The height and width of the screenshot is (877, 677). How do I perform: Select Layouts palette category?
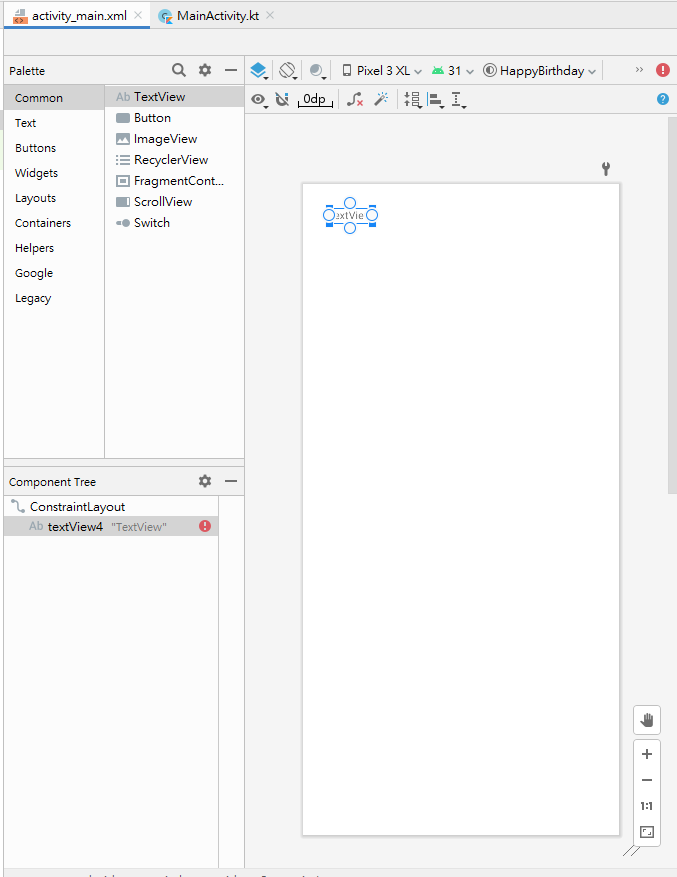[x=54, y=198]
